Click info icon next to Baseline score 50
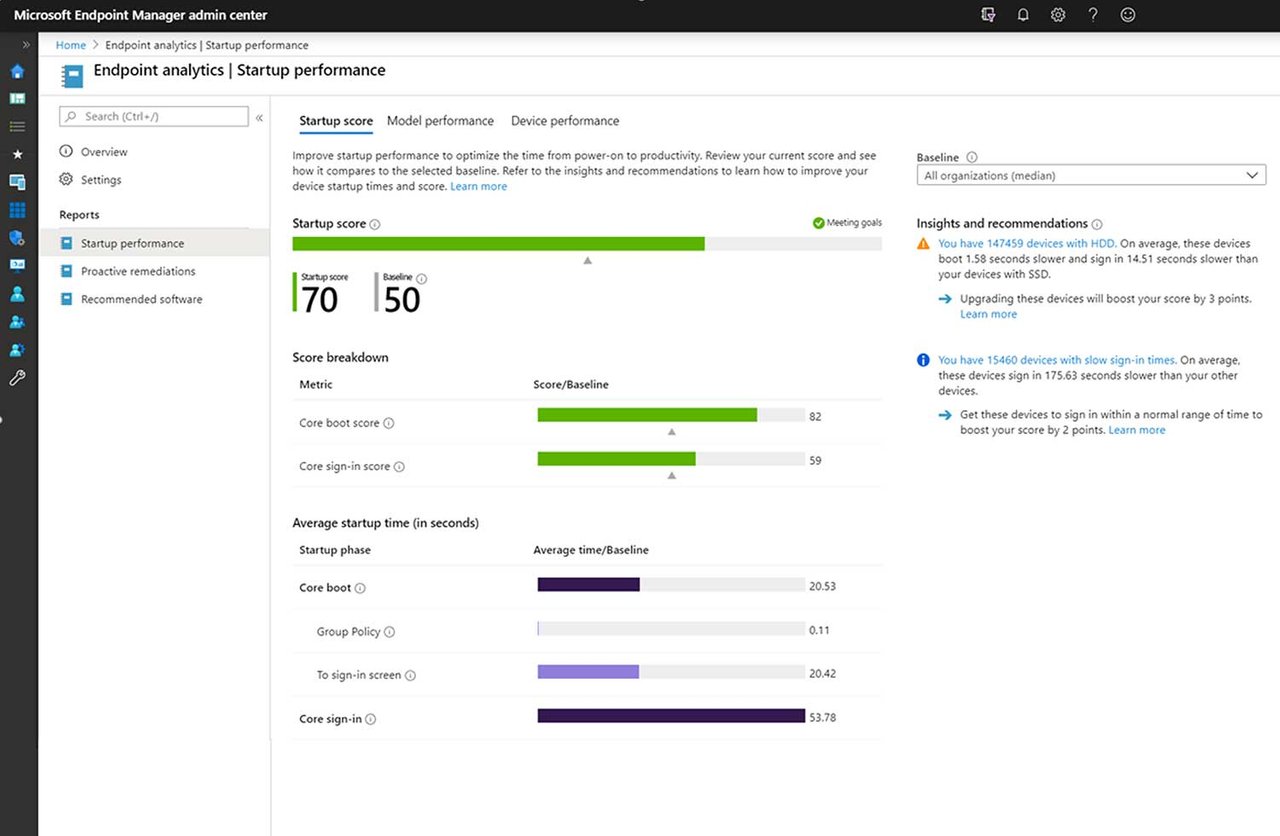 coord(421,279)
